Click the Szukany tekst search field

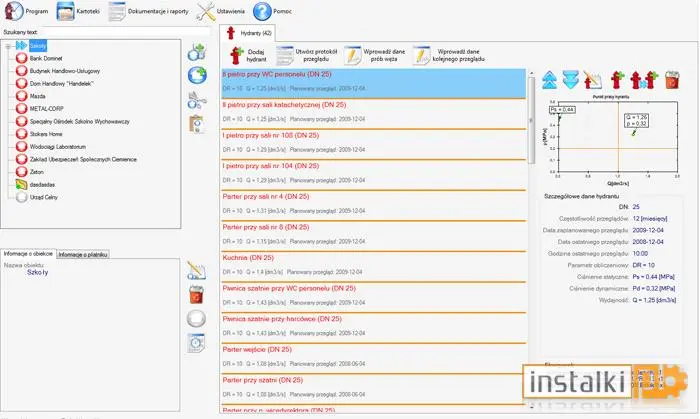click(126, 32)
